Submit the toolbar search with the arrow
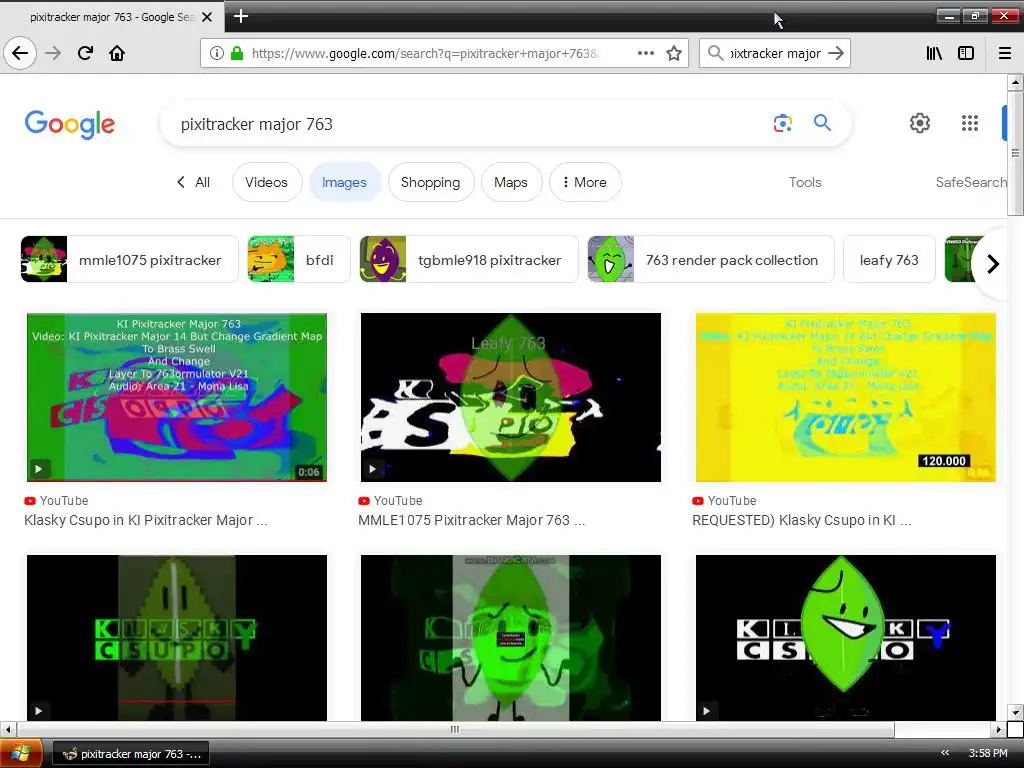The height and width of the screenshot is (768, 1024). pyautogui.click(x=836, y=53)
